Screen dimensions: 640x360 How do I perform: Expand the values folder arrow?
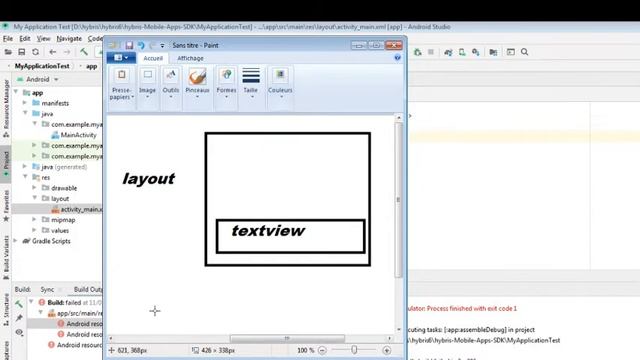(34, 230)
